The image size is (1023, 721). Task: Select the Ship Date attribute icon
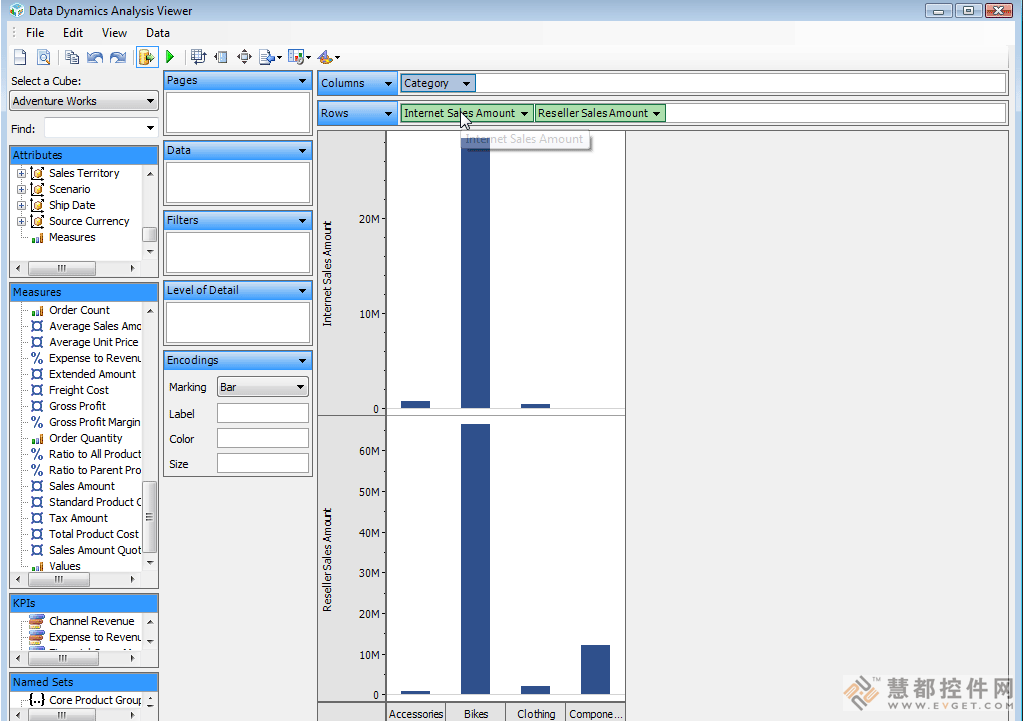pos(37,205)
